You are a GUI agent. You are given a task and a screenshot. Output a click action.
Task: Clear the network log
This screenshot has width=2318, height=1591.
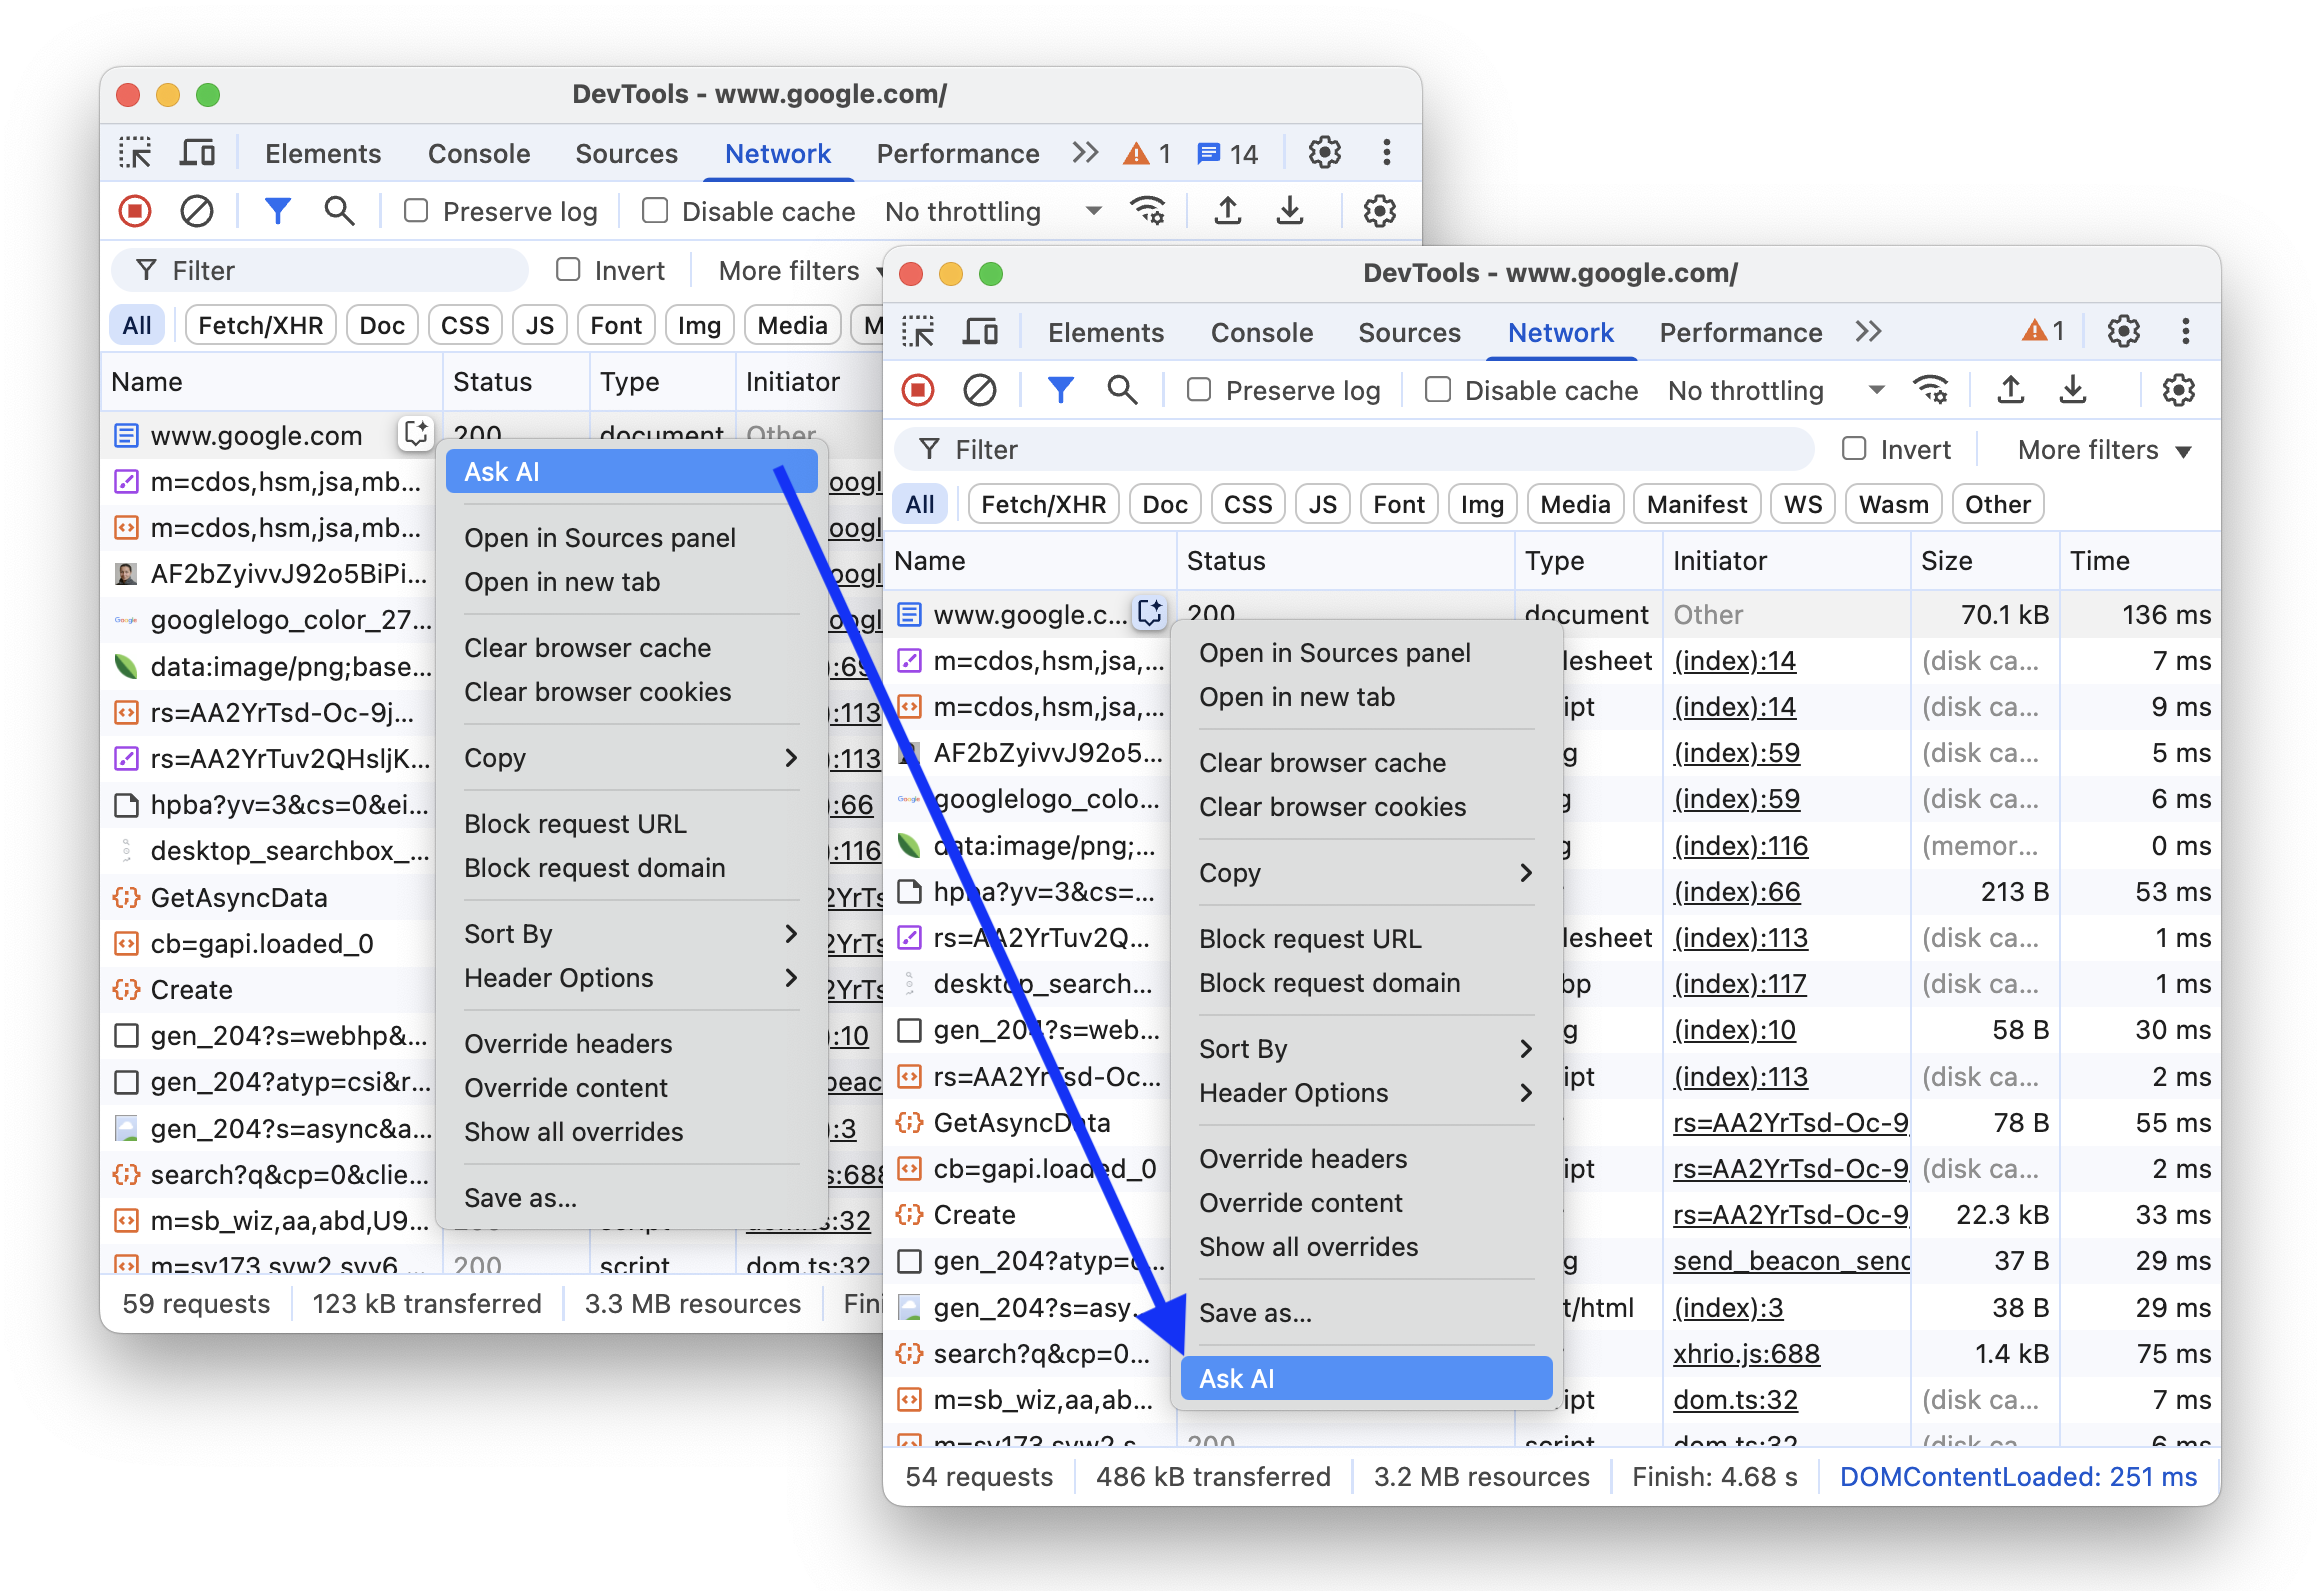coord(980,390)
